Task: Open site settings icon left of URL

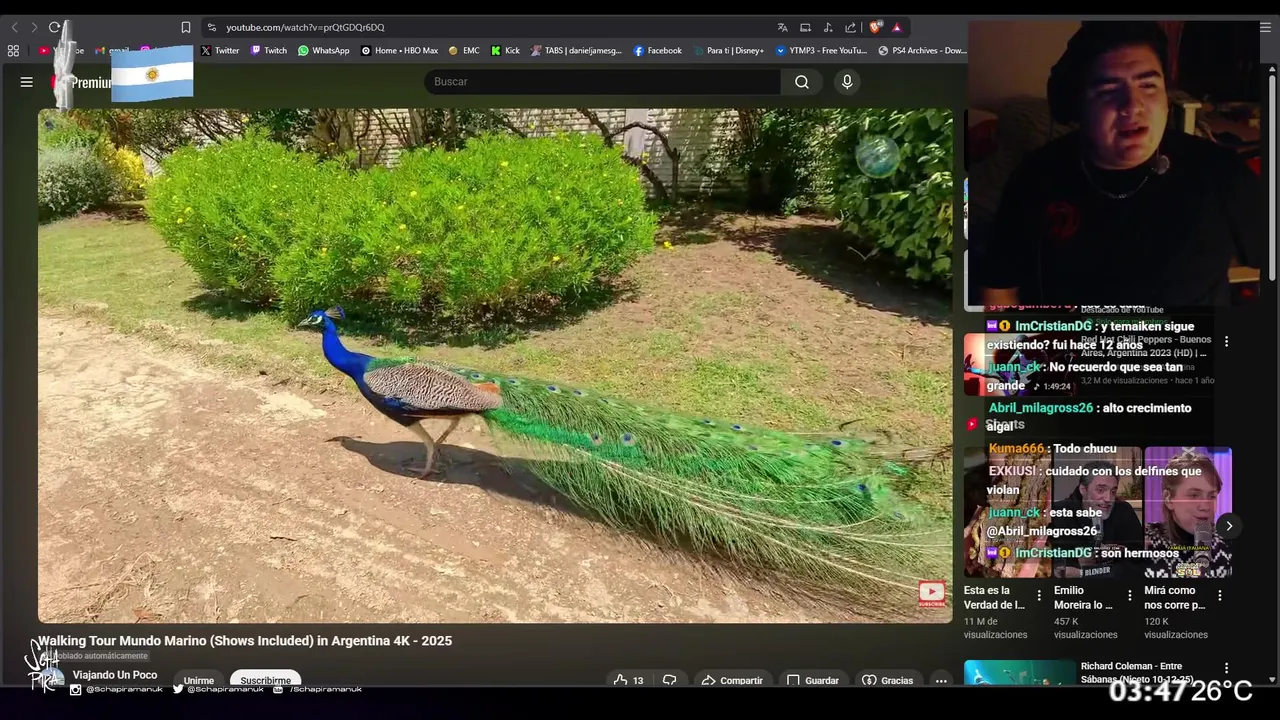Action: [x=211, y=27]
